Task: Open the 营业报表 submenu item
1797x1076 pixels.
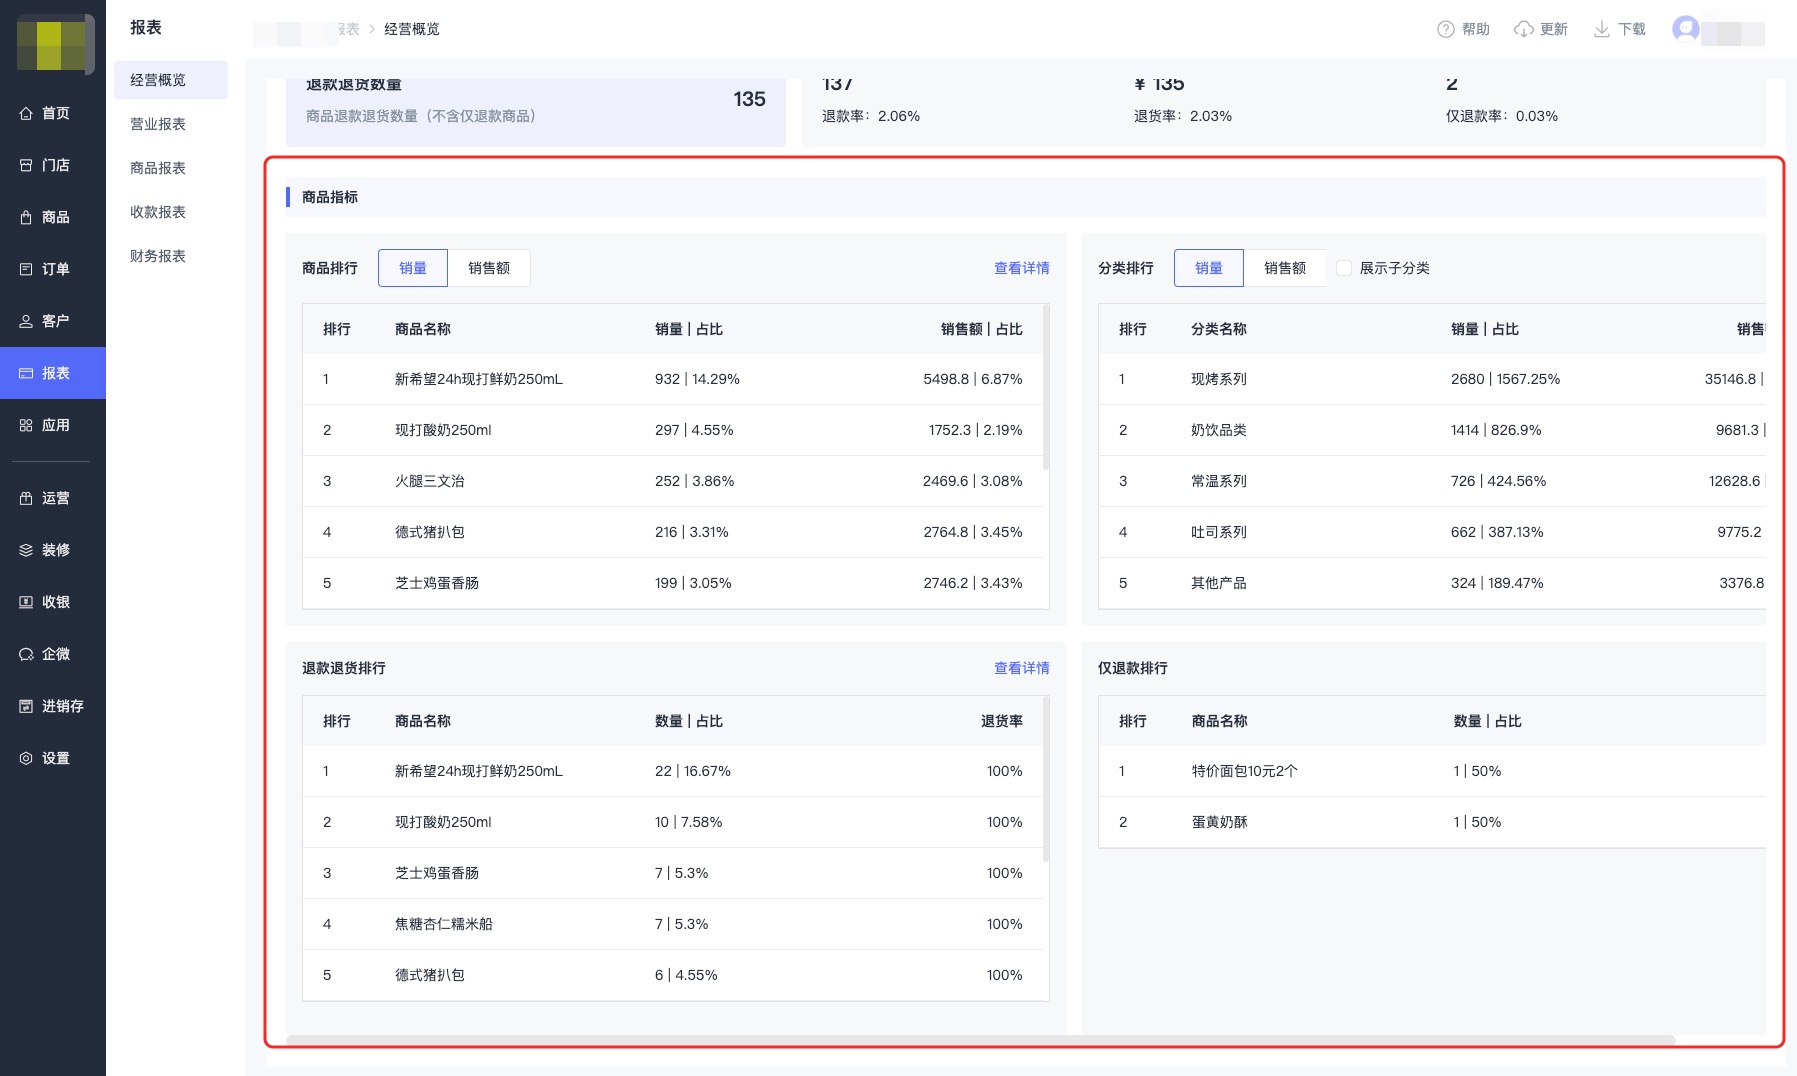Action: click(x=158, y=124)
